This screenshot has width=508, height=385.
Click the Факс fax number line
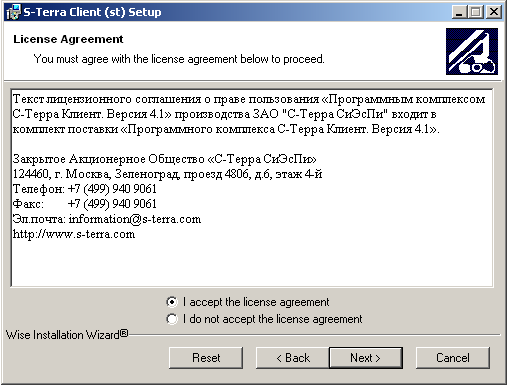coord(85,204)
